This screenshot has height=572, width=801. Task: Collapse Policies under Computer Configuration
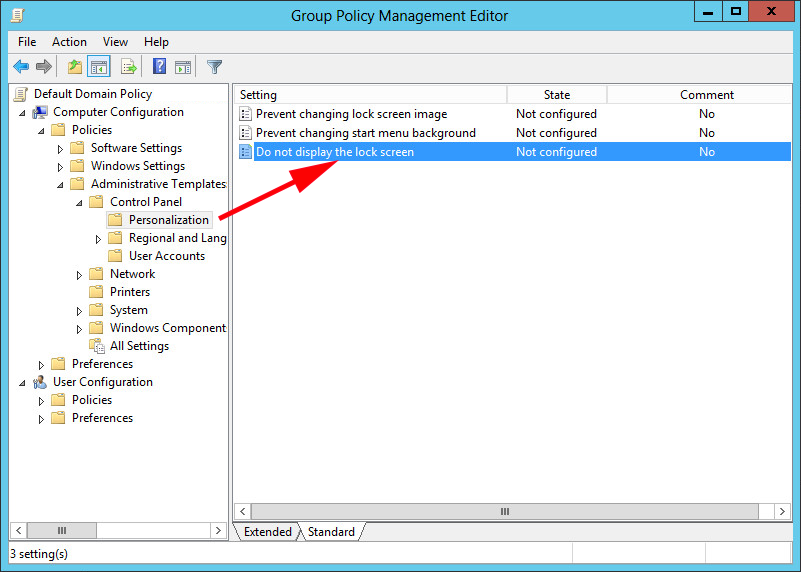click(41, 131)
